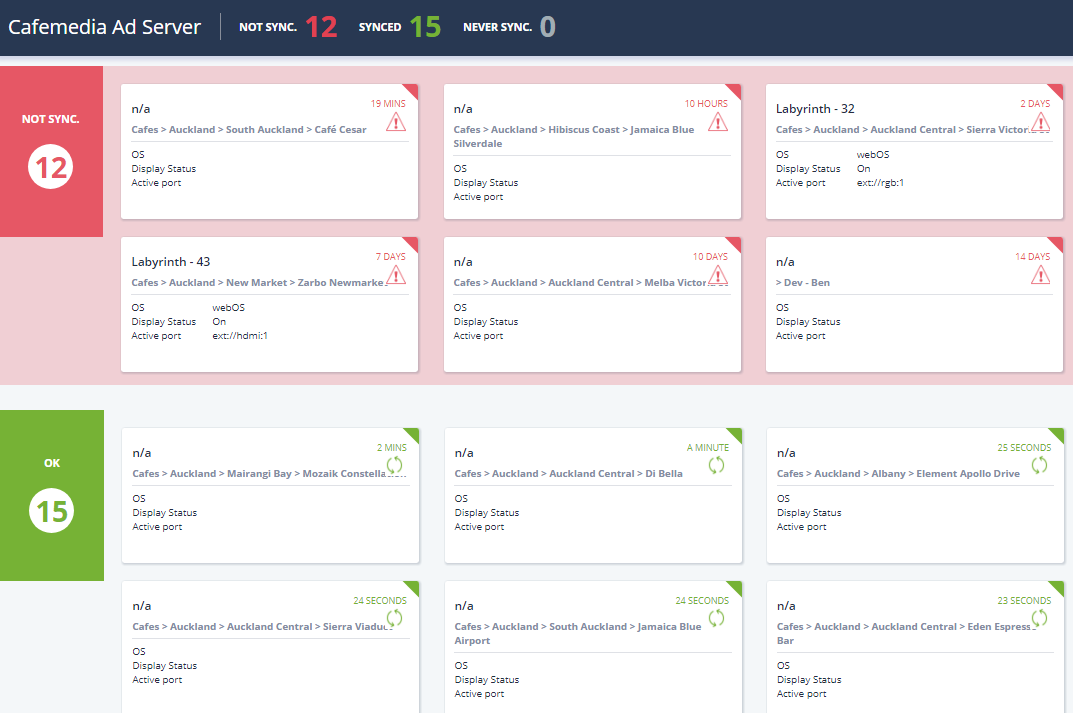The image size is (1073, 713).
Task: Click the 25 SECONDS time label
Action: pyautogui.click(x=1024, y=448)
